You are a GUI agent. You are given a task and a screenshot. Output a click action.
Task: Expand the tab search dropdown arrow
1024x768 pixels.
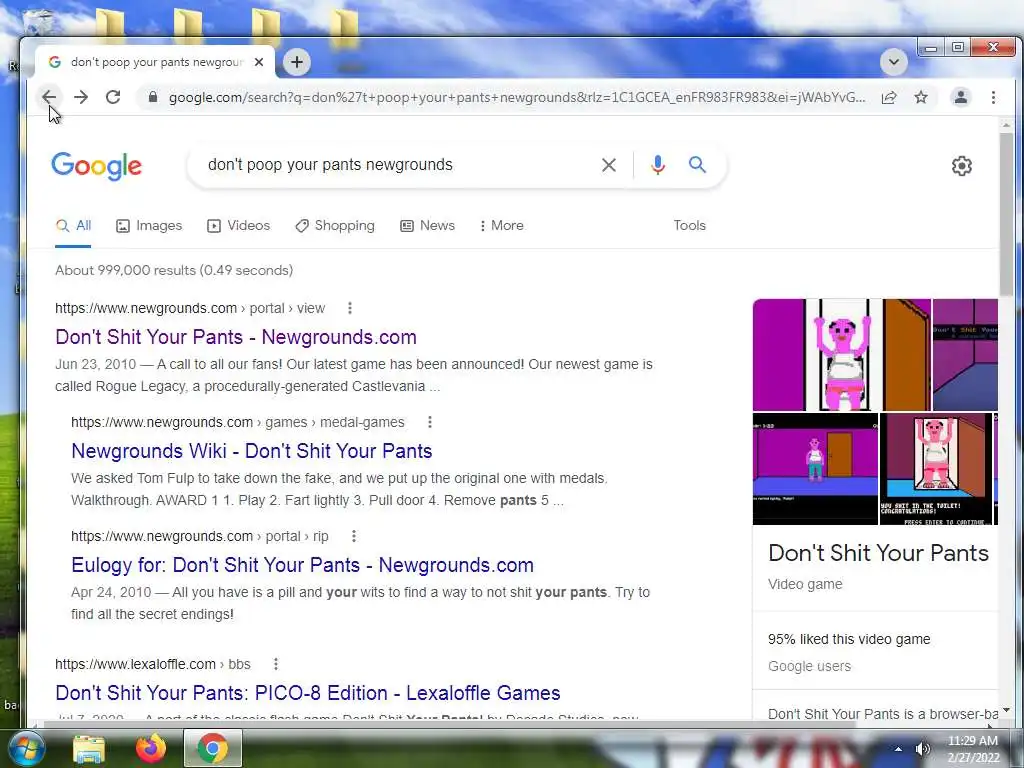(893, 62)
